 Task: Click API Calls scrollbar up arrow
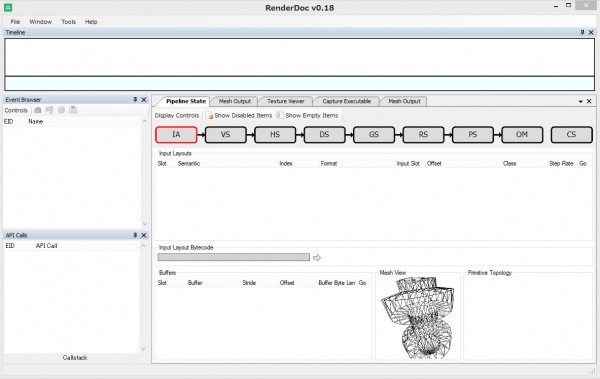click(143, 246)
